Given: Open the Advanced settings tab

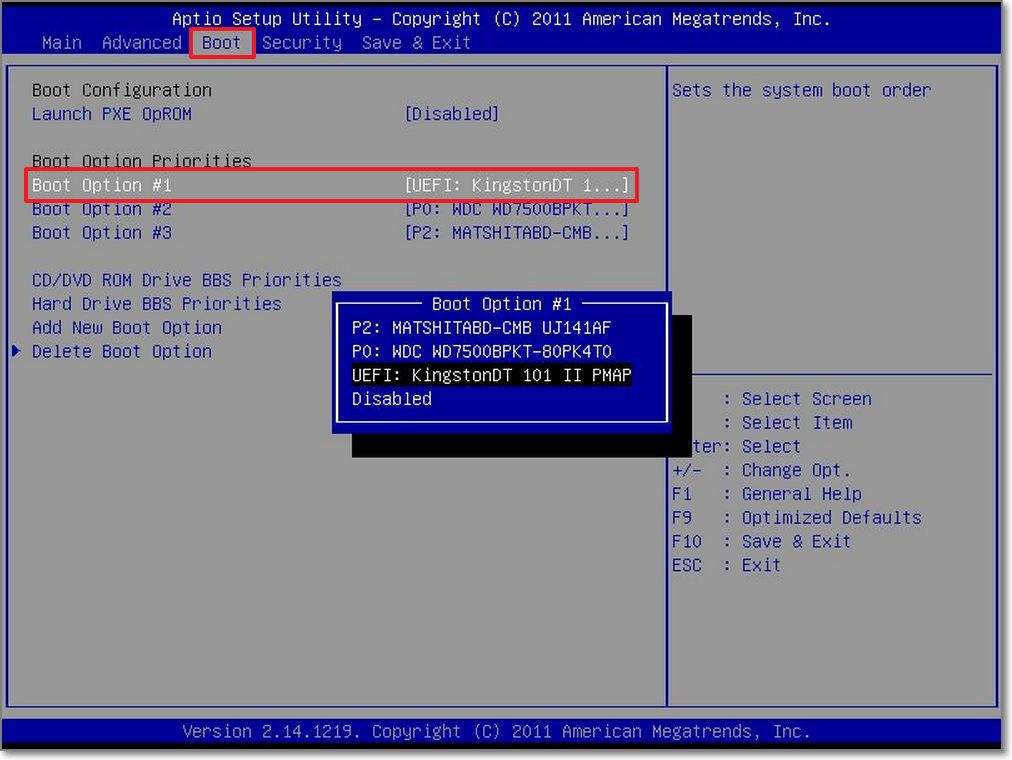Looking at the screenshot, I should tap(141, 42).
